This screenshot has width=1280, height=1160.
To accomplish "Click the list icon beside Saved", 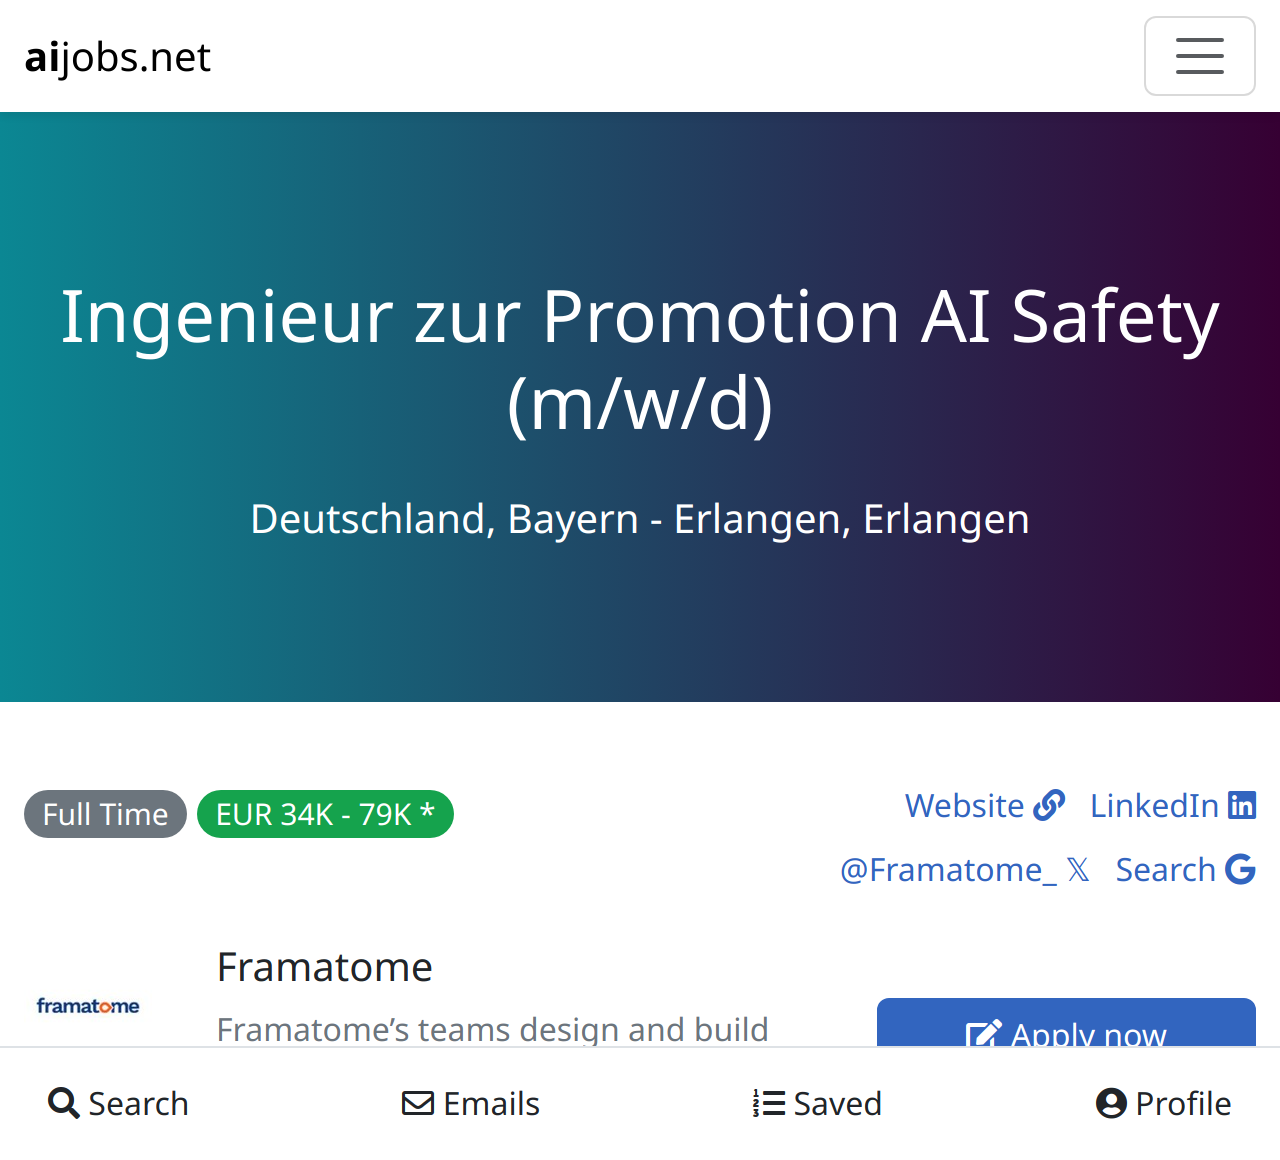I will click(768, 1103).
